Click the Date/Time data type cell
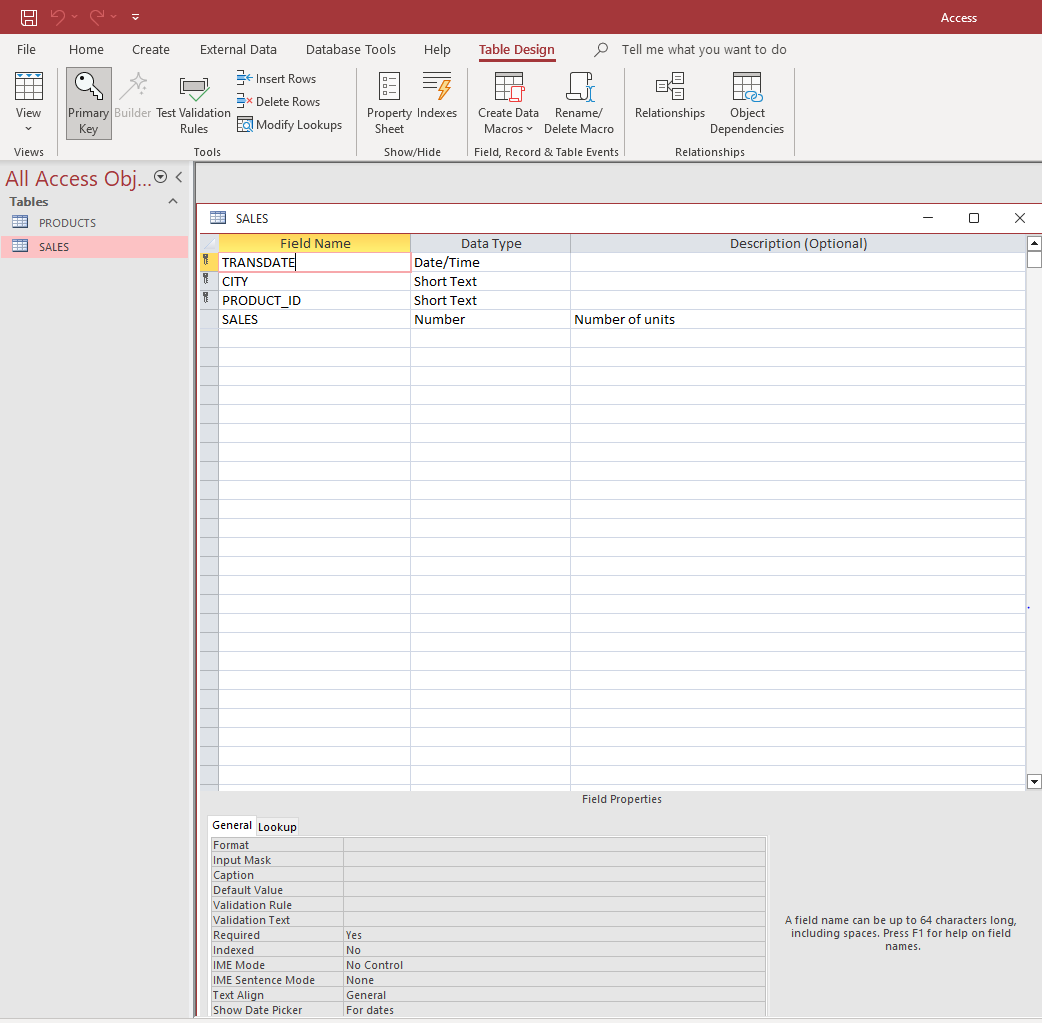Image resolution: width=1042 pixels, height=1023 pixels. pyautogui.click(x=490, y=263)
